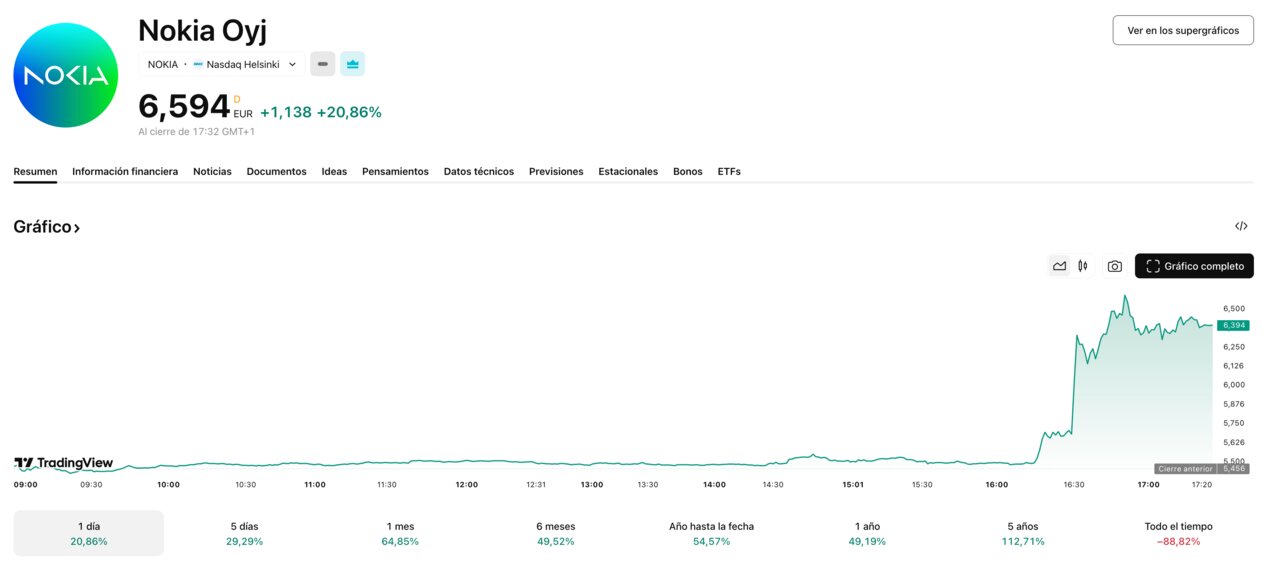
Task: Go to the Noticias tab
Action: pos(212,172)
